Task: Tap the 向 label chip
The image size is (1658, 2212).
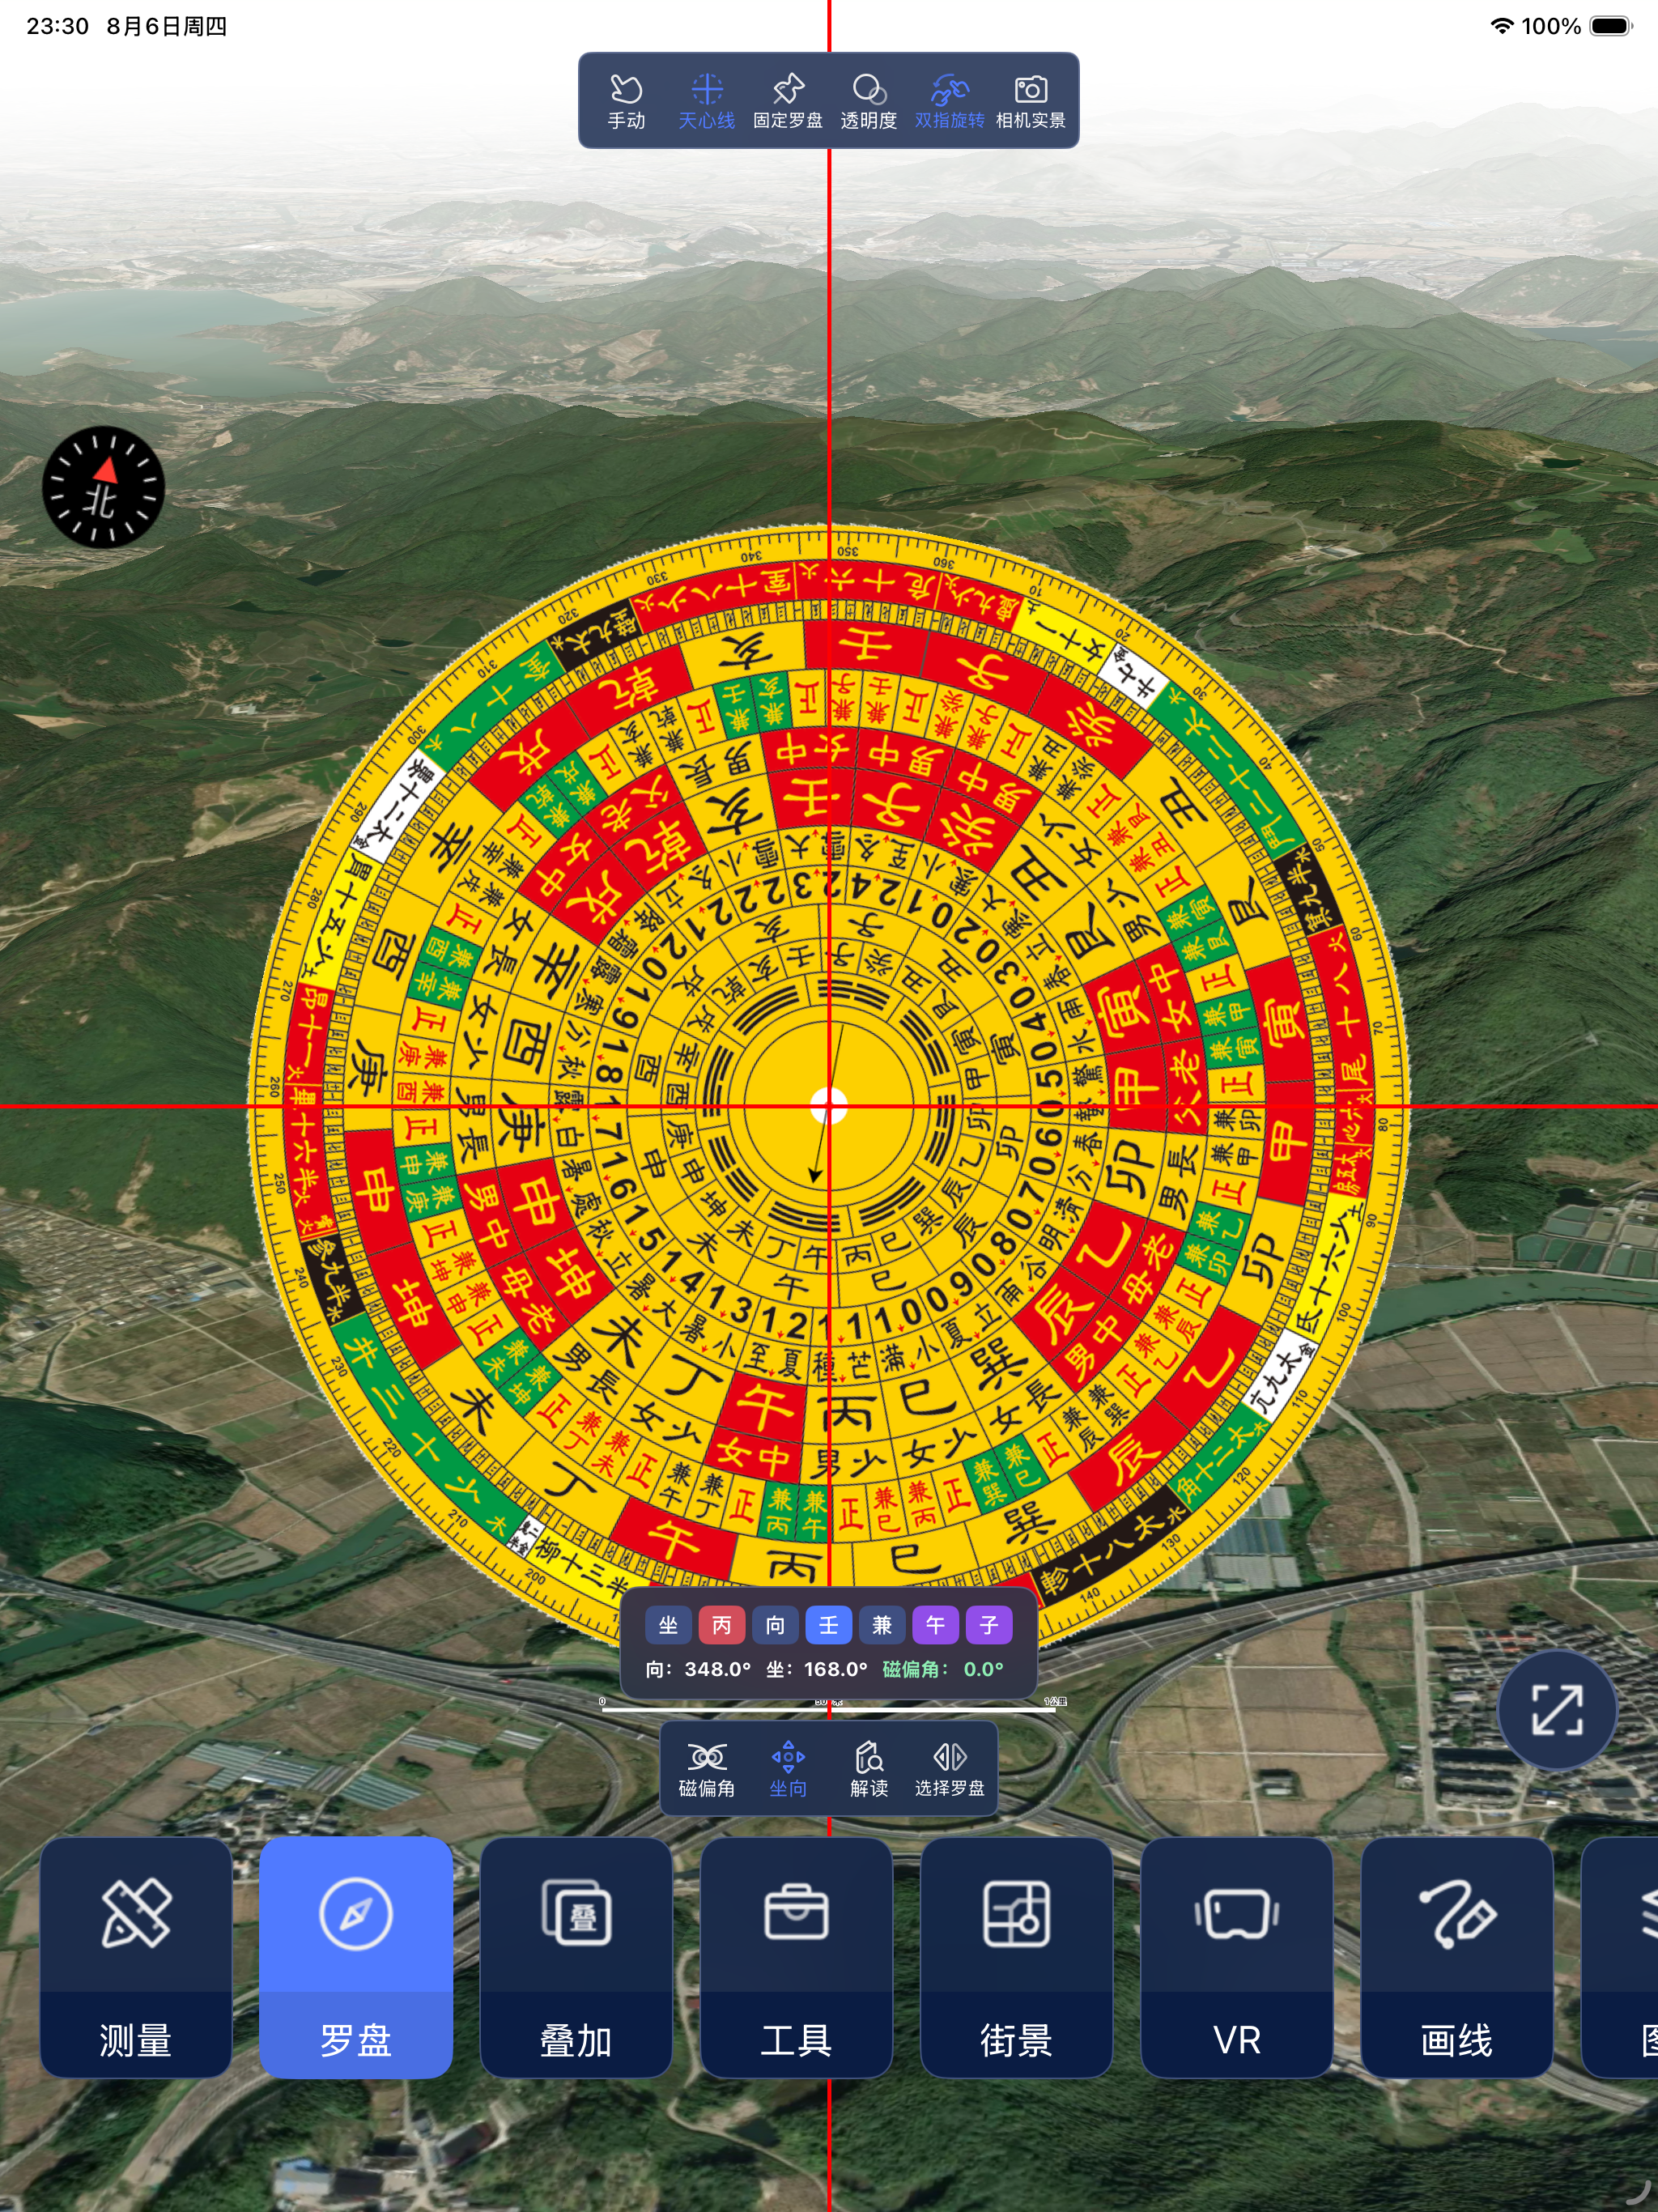Action: 775,1625
